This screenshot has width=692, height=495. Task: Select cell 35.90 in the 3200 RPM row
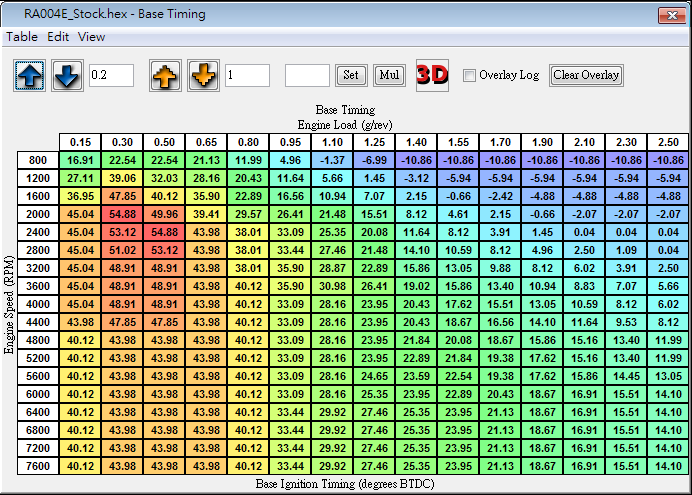tap(290, 268)
